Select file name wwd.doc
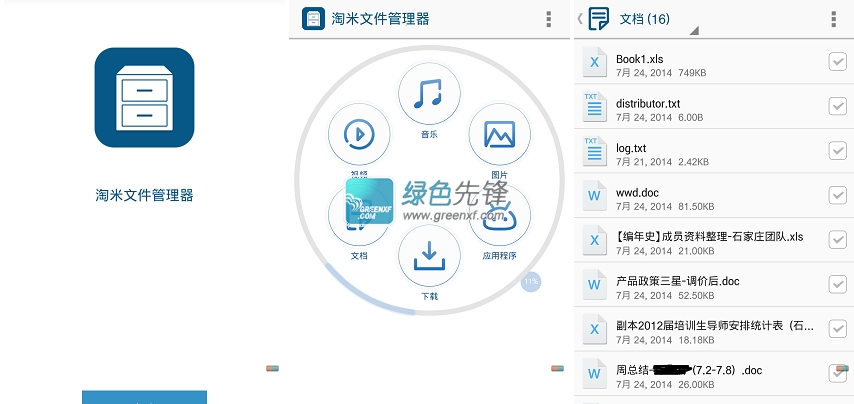Viewport: 854px width, 404px height. point(637,193)
